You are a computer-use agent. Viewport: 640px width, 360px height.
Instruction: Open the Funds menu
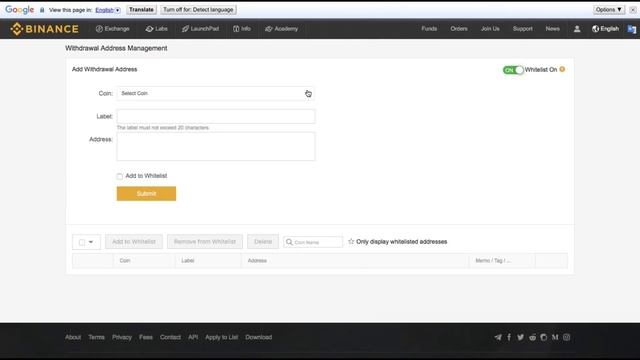coord(429,29)
